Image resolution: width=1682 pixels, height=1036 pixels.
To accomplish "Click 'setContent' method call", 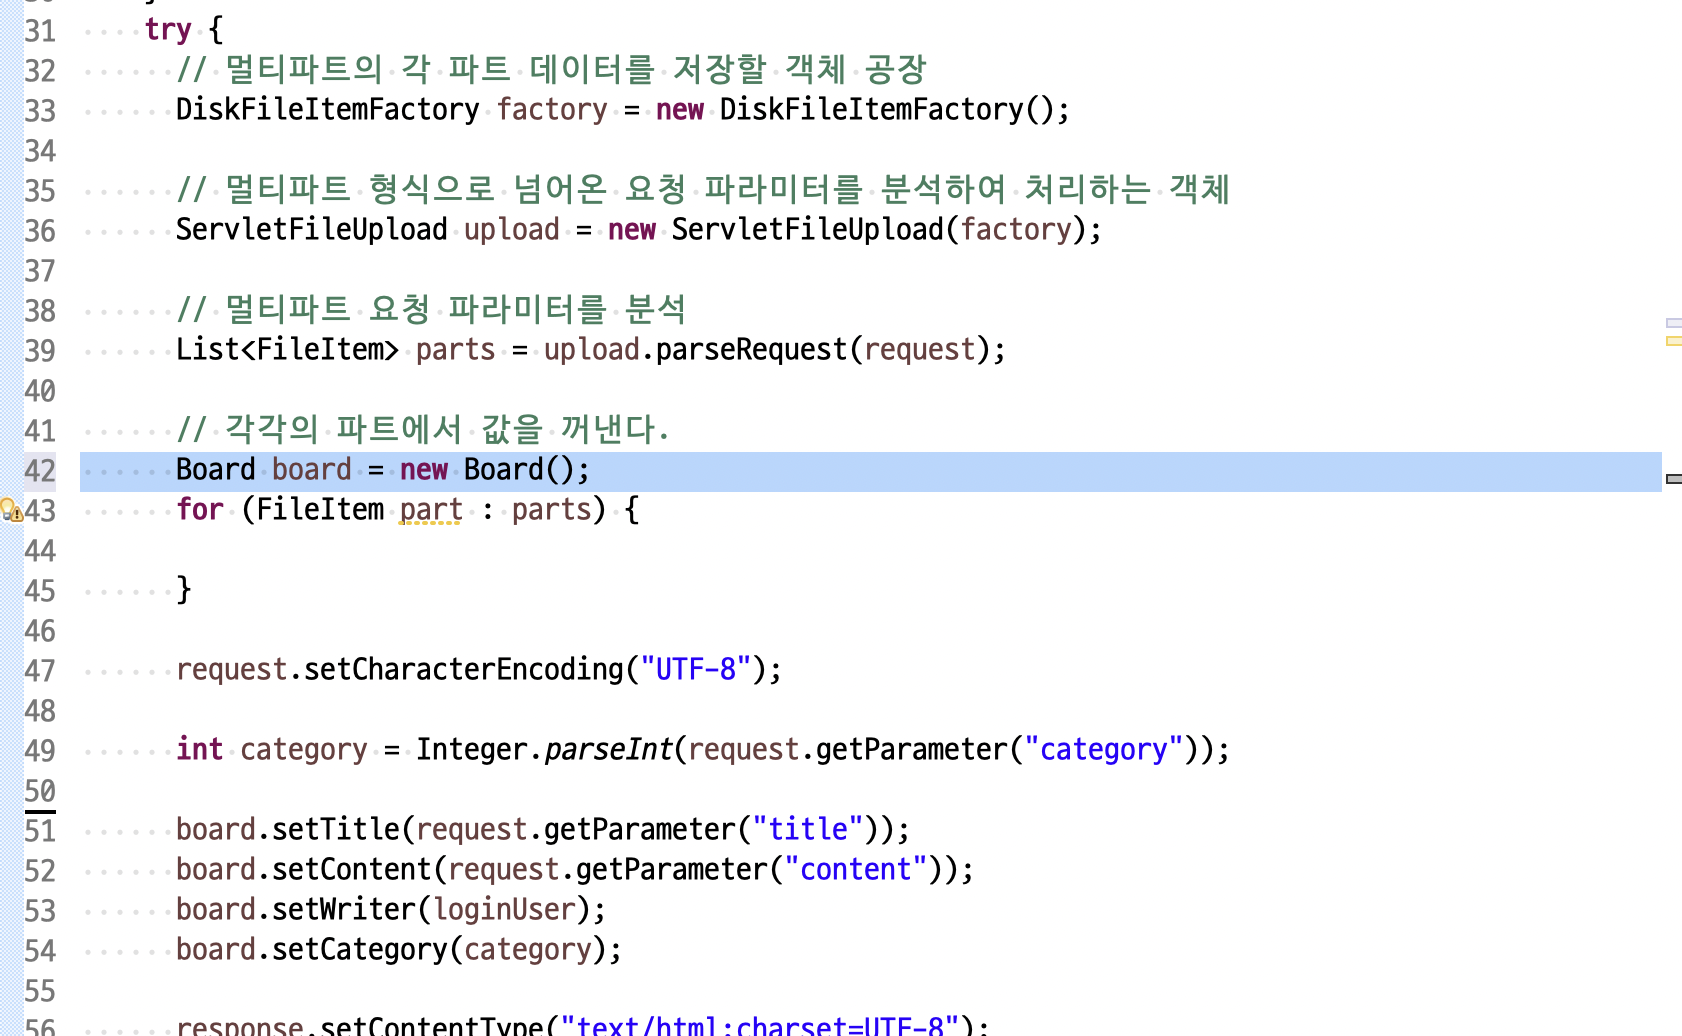I will [x=351, y=869].
